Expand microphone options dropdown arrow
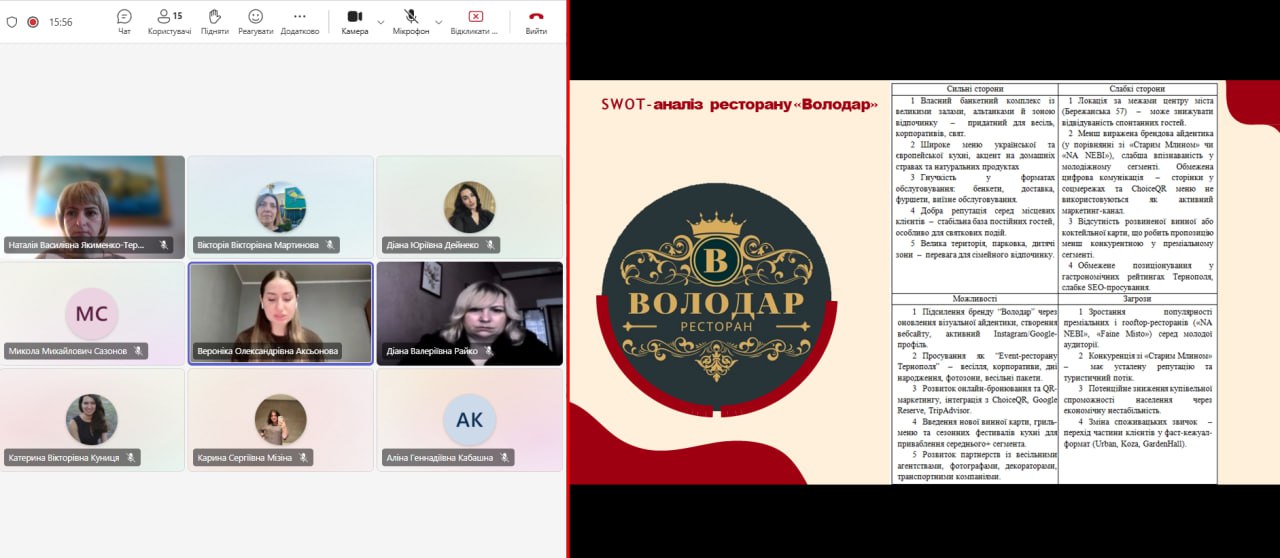 438,21
